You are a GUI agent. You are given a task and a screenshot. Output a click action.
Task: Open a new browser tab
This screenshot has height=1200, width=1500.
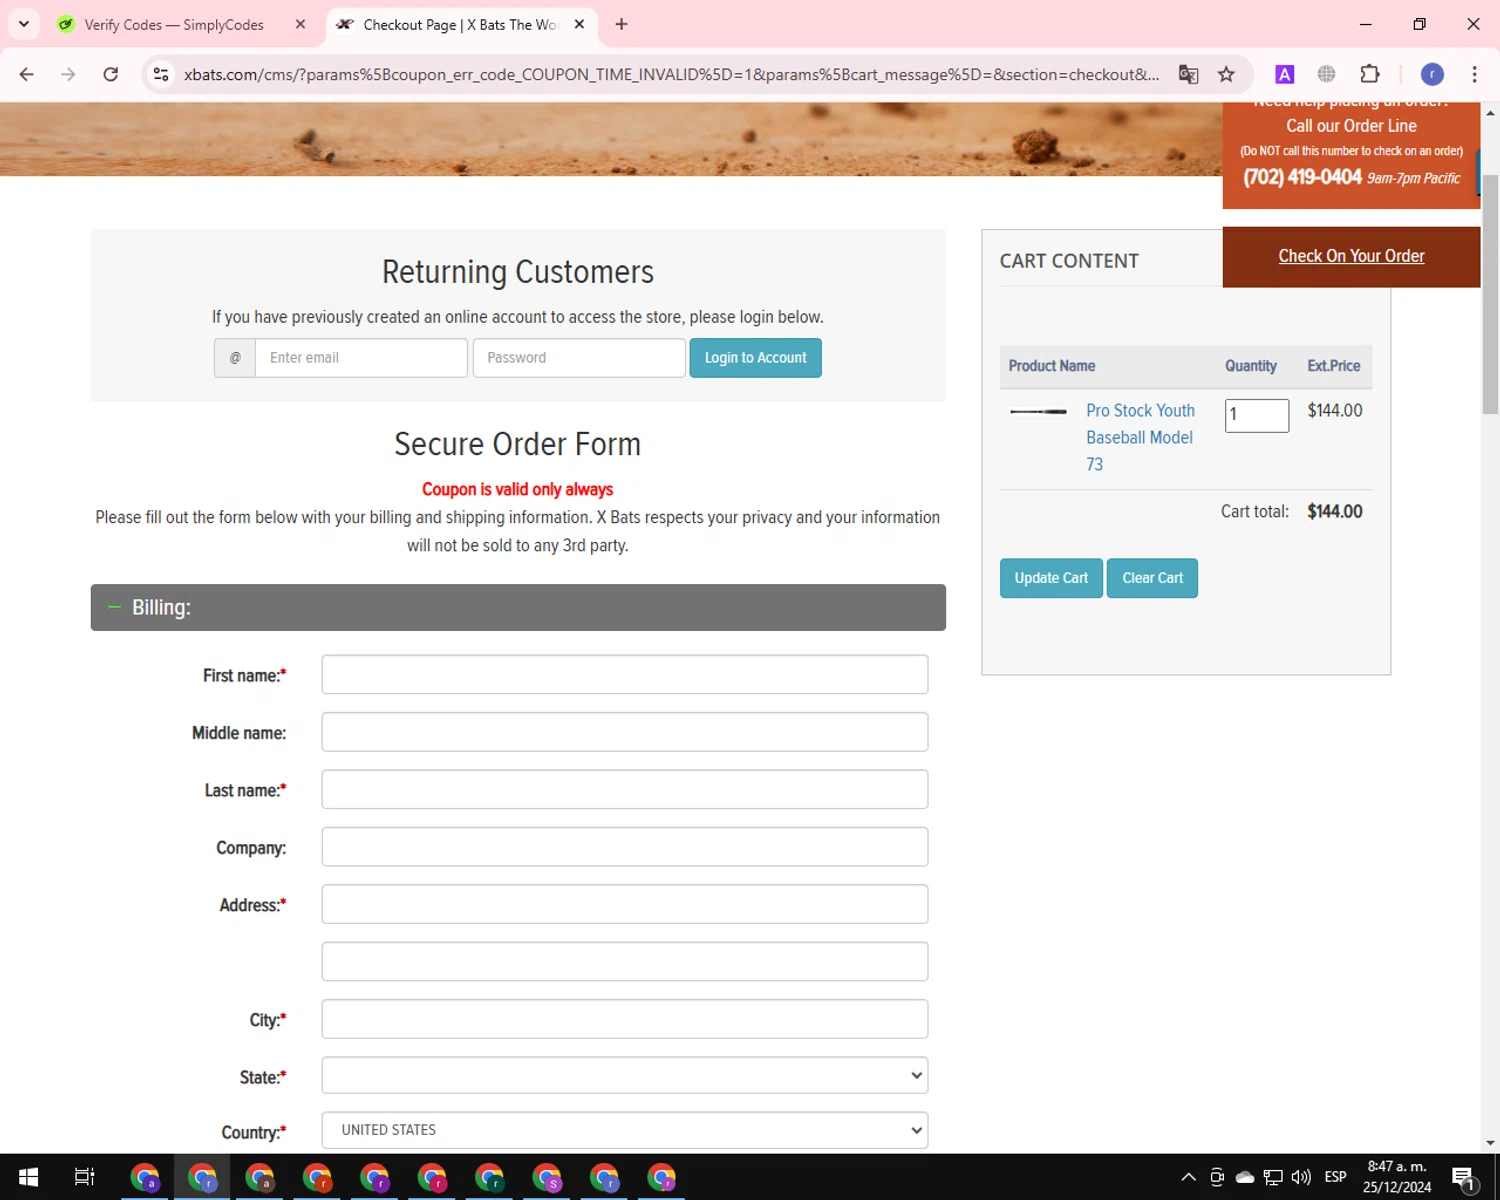(621, 24)
